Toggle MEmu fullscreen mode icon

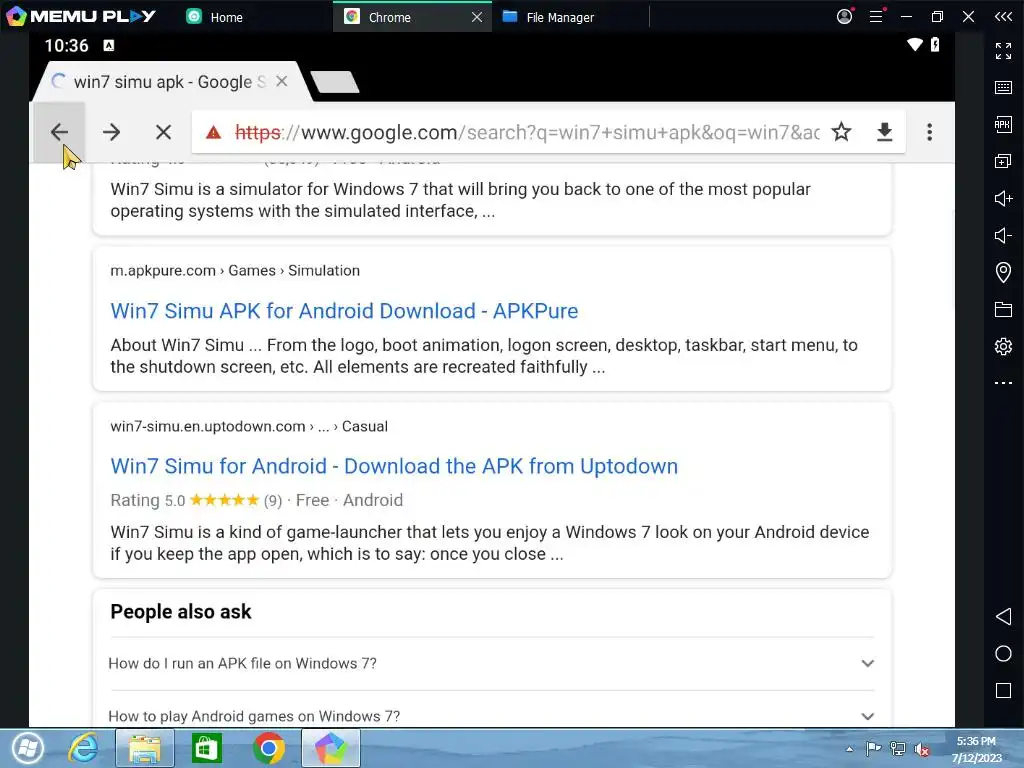pyautogui.click(x=1003, y=50)
